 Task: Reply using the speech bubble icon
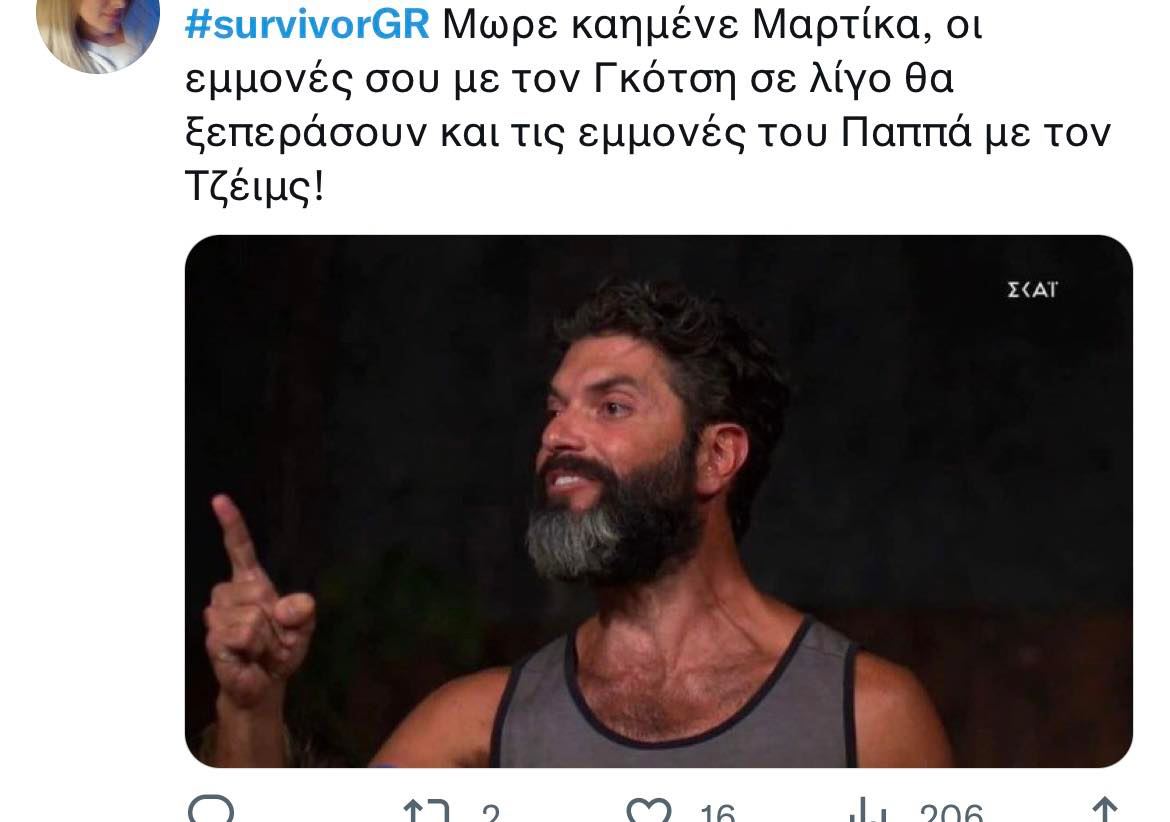click(x=210, y=809)
